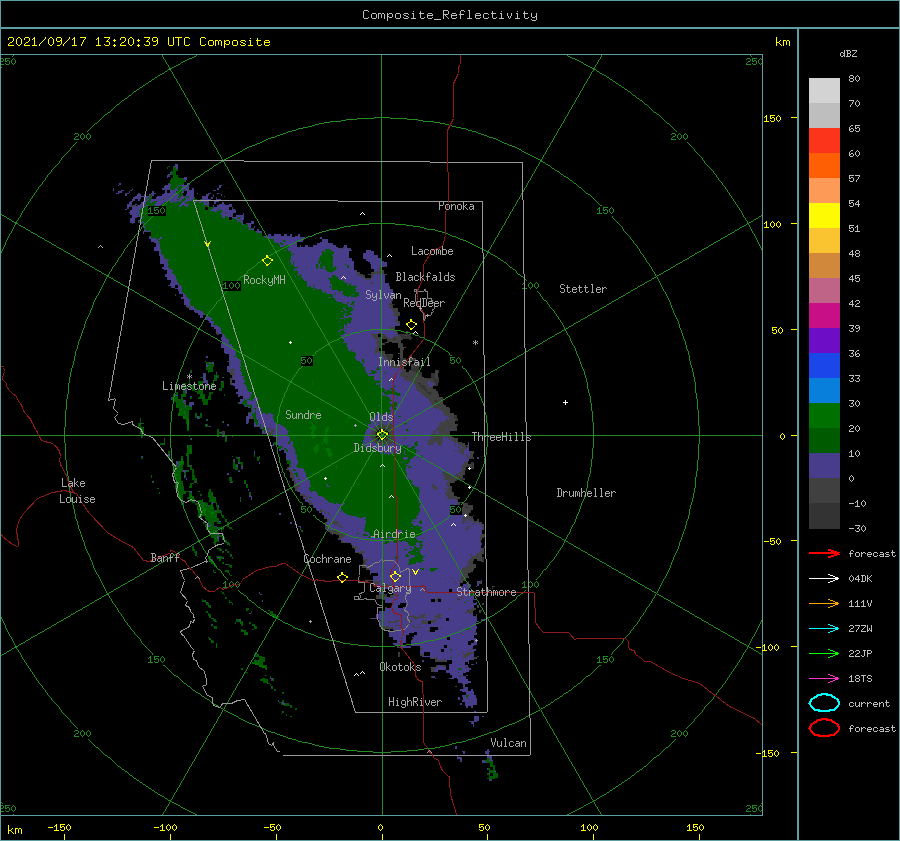Viewport: 900px width, 841px height.
Task: Click the Composite_Reflectivity title
Action: click(450, 15)
